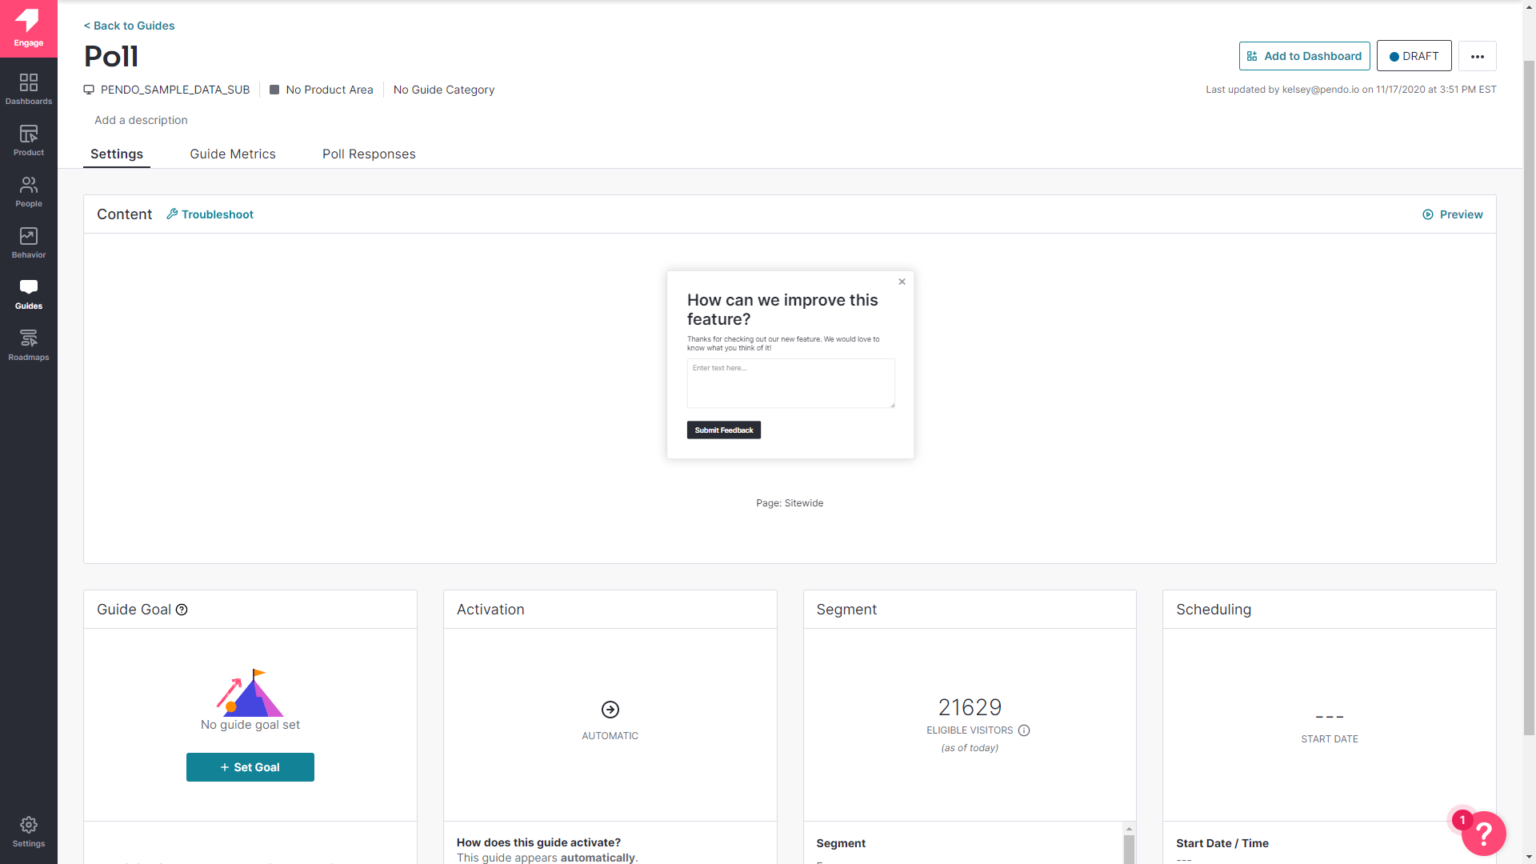Click Preview to preview the guide

(x=1452, y=214)
